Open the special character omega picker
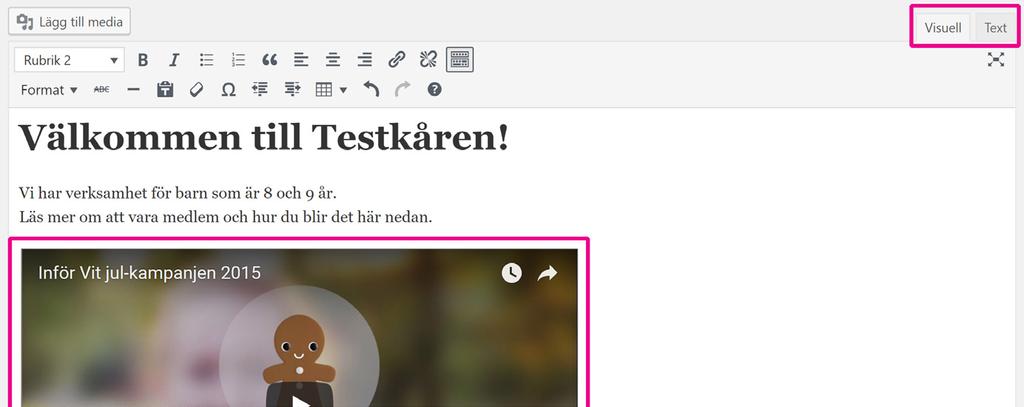 pos(228,90)
